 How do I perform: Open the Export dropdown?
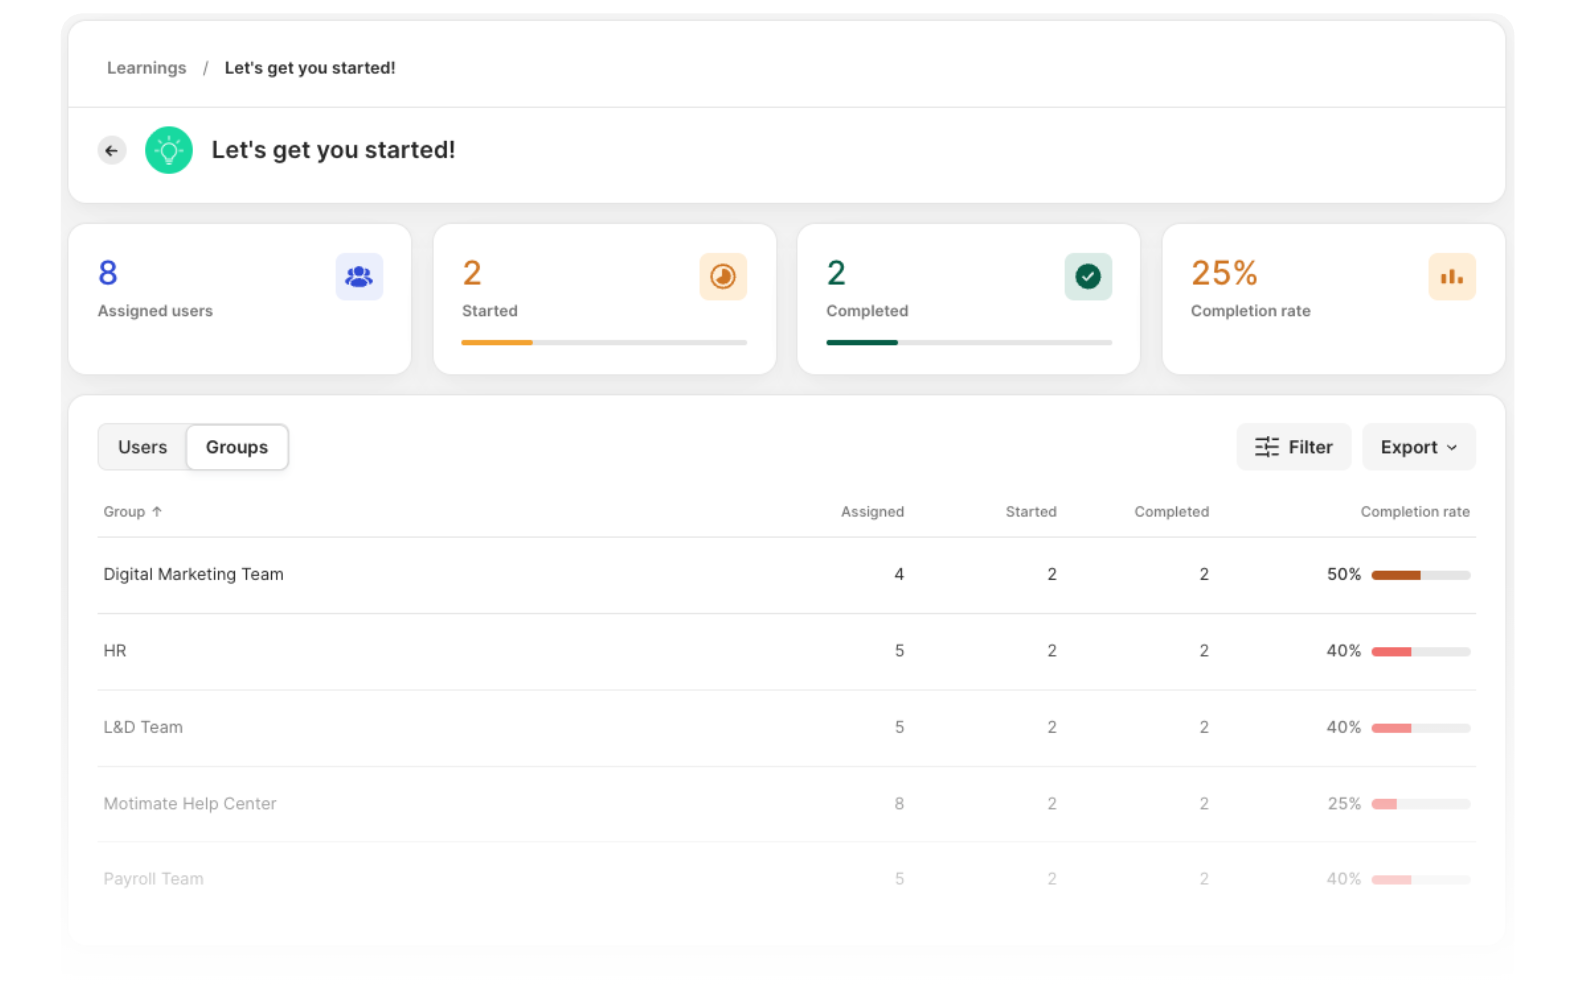tap(1419, 447)
